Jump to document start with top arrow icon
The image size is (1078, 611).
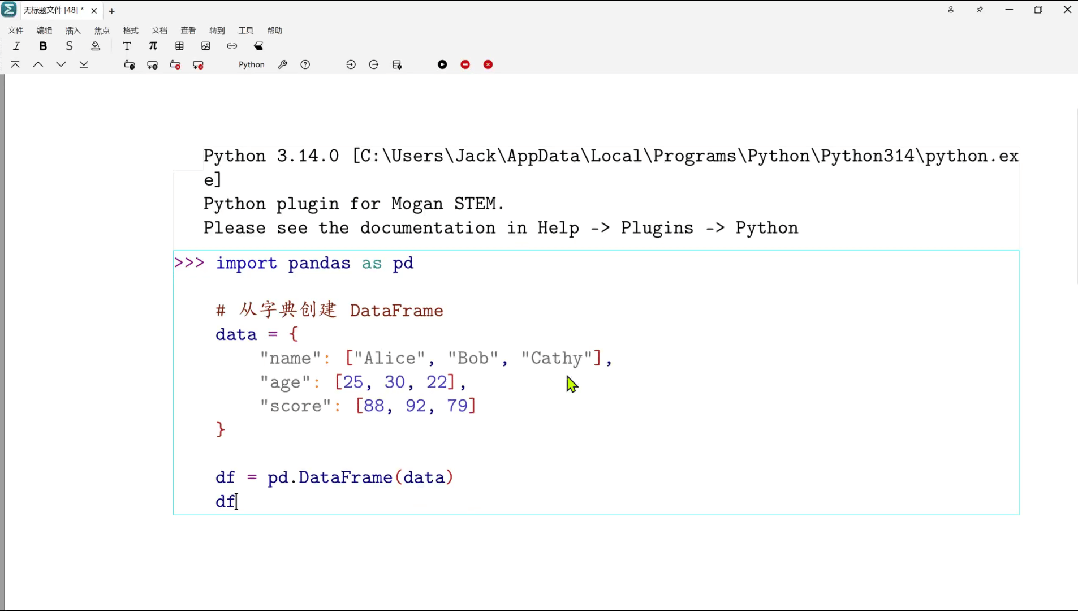(x=16, y=64)
